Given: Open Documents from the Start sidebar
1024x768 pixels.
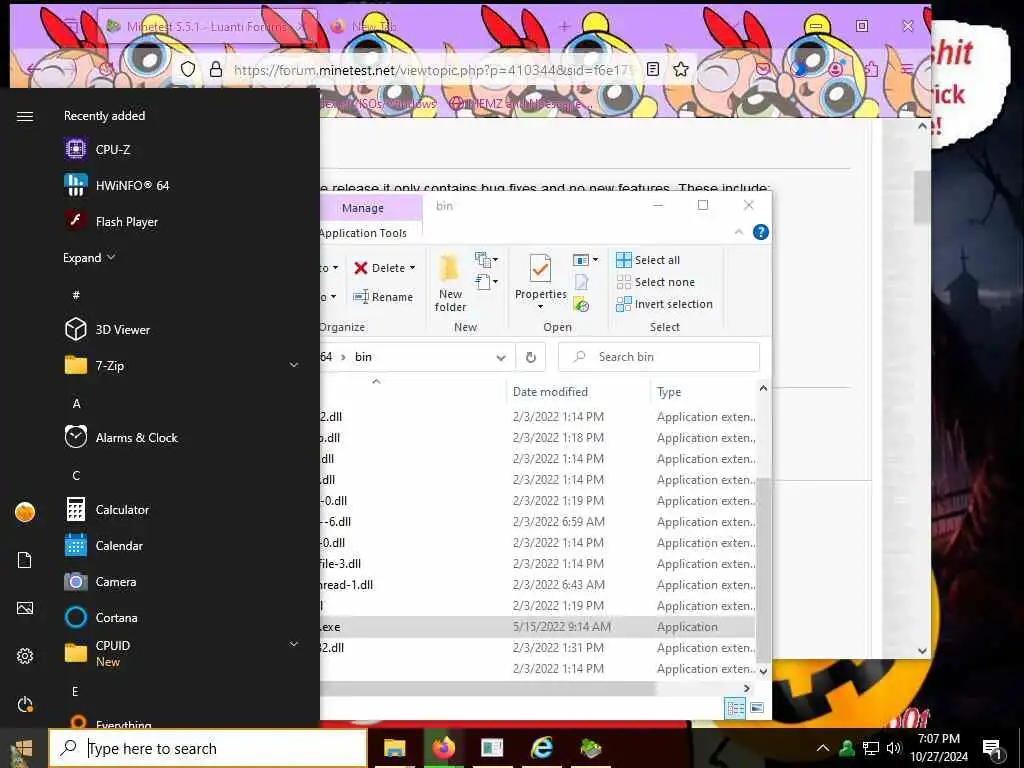Looking at the screenshot, I should (25, 560).
